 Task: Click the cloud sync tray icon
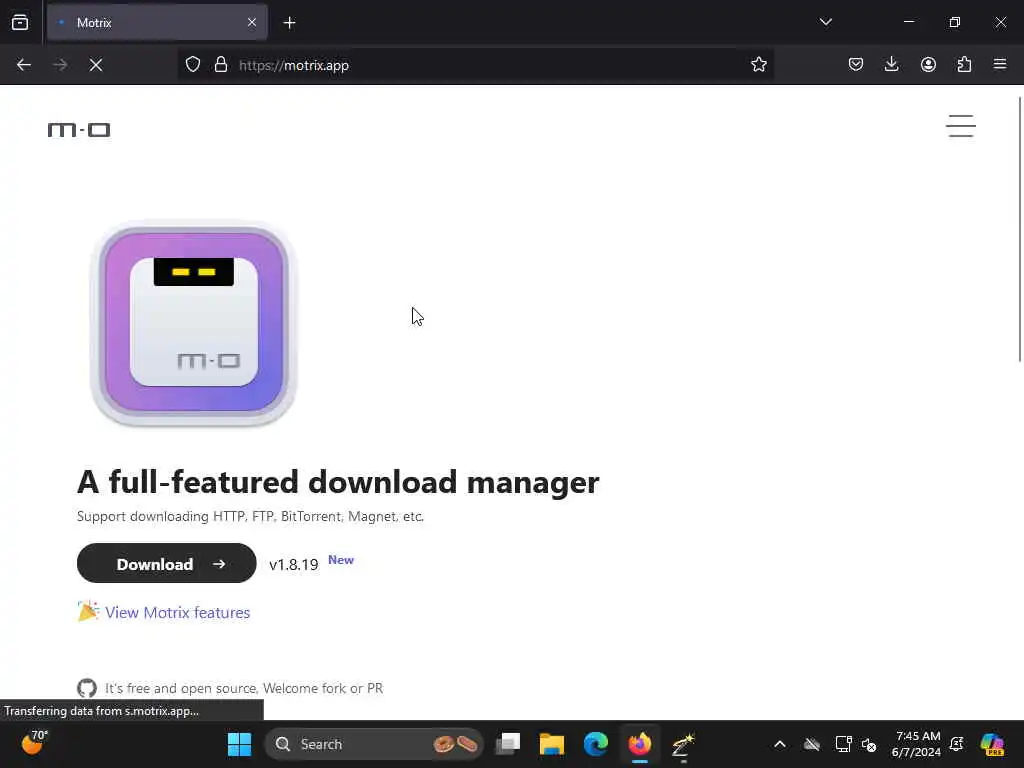coord(812,744)
